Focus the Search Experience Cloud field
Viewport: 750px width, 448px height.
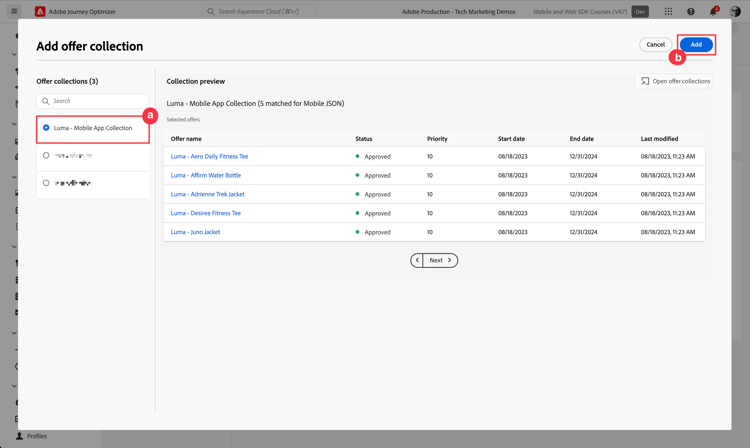point(260,11)
